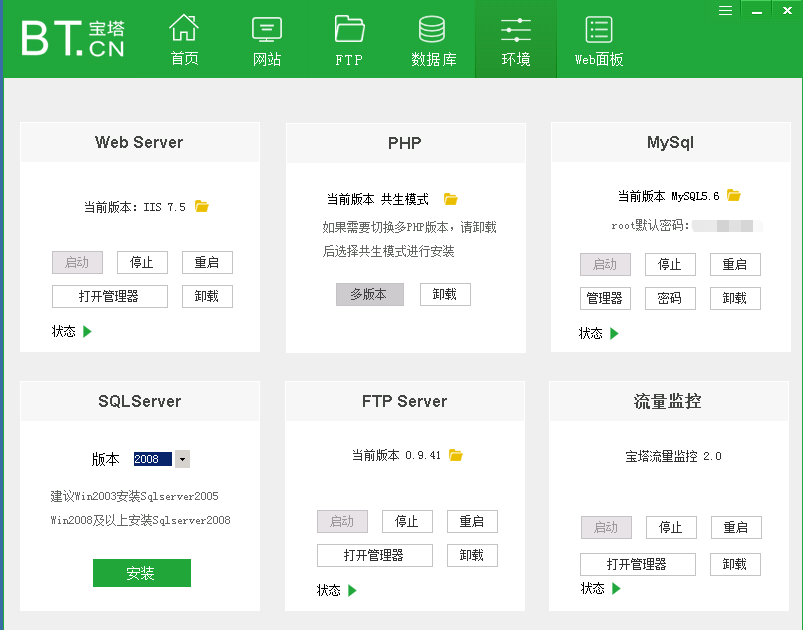803x630 pixels.
Task: Select the 2008 version field
Action: click(153, 459)
